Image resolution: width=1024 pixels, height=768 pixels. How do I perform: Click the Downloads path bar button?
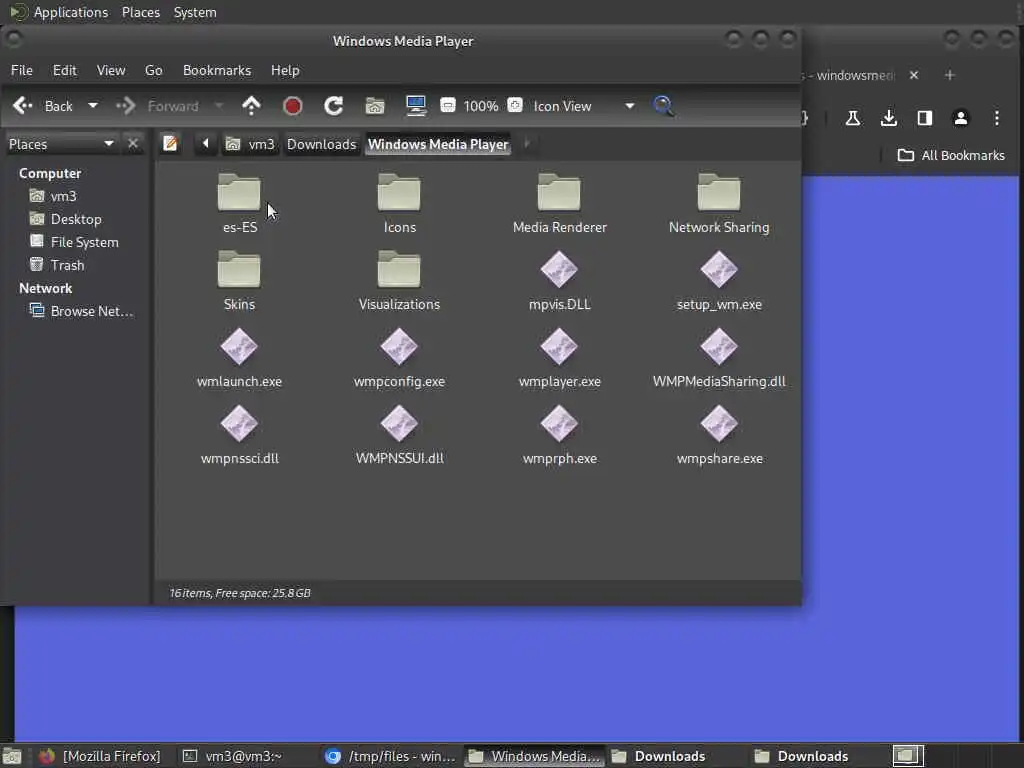point(321,144)
